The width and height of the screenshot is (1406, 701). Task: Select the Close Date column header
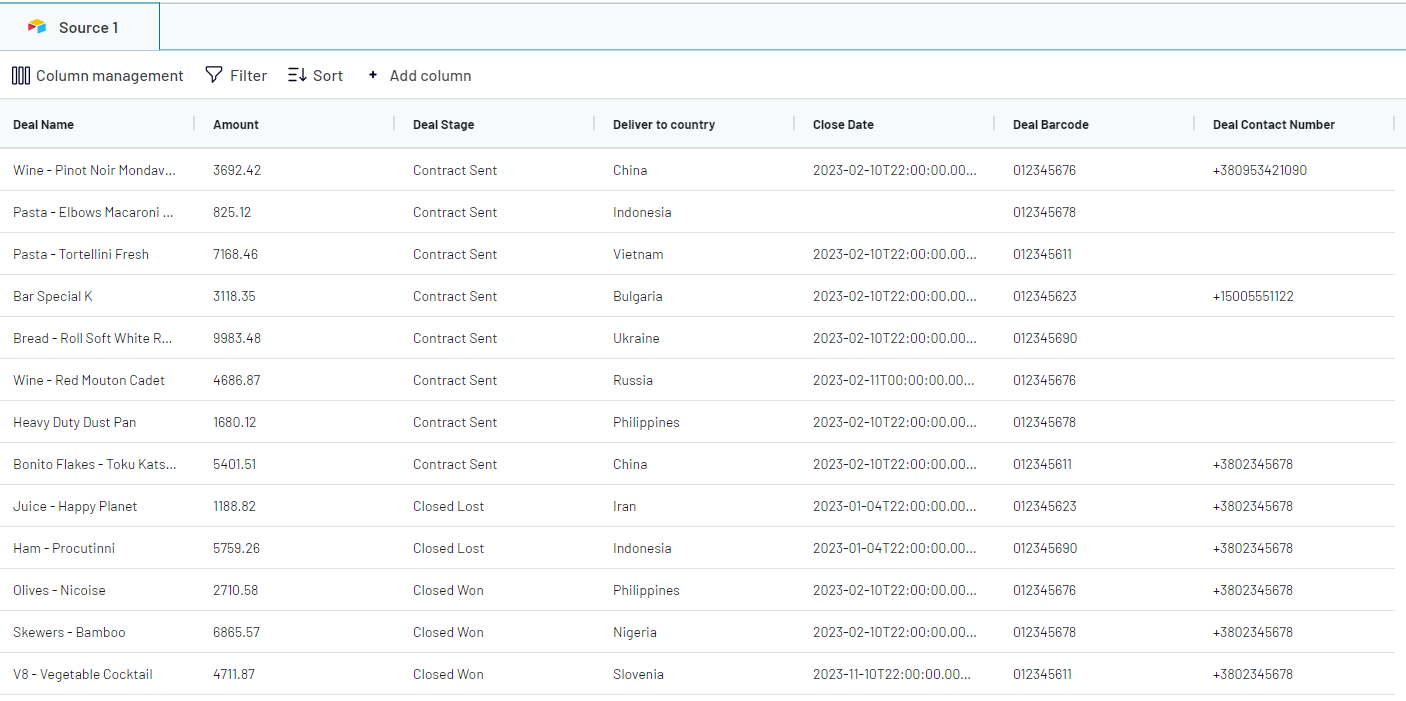coord(843,124)
